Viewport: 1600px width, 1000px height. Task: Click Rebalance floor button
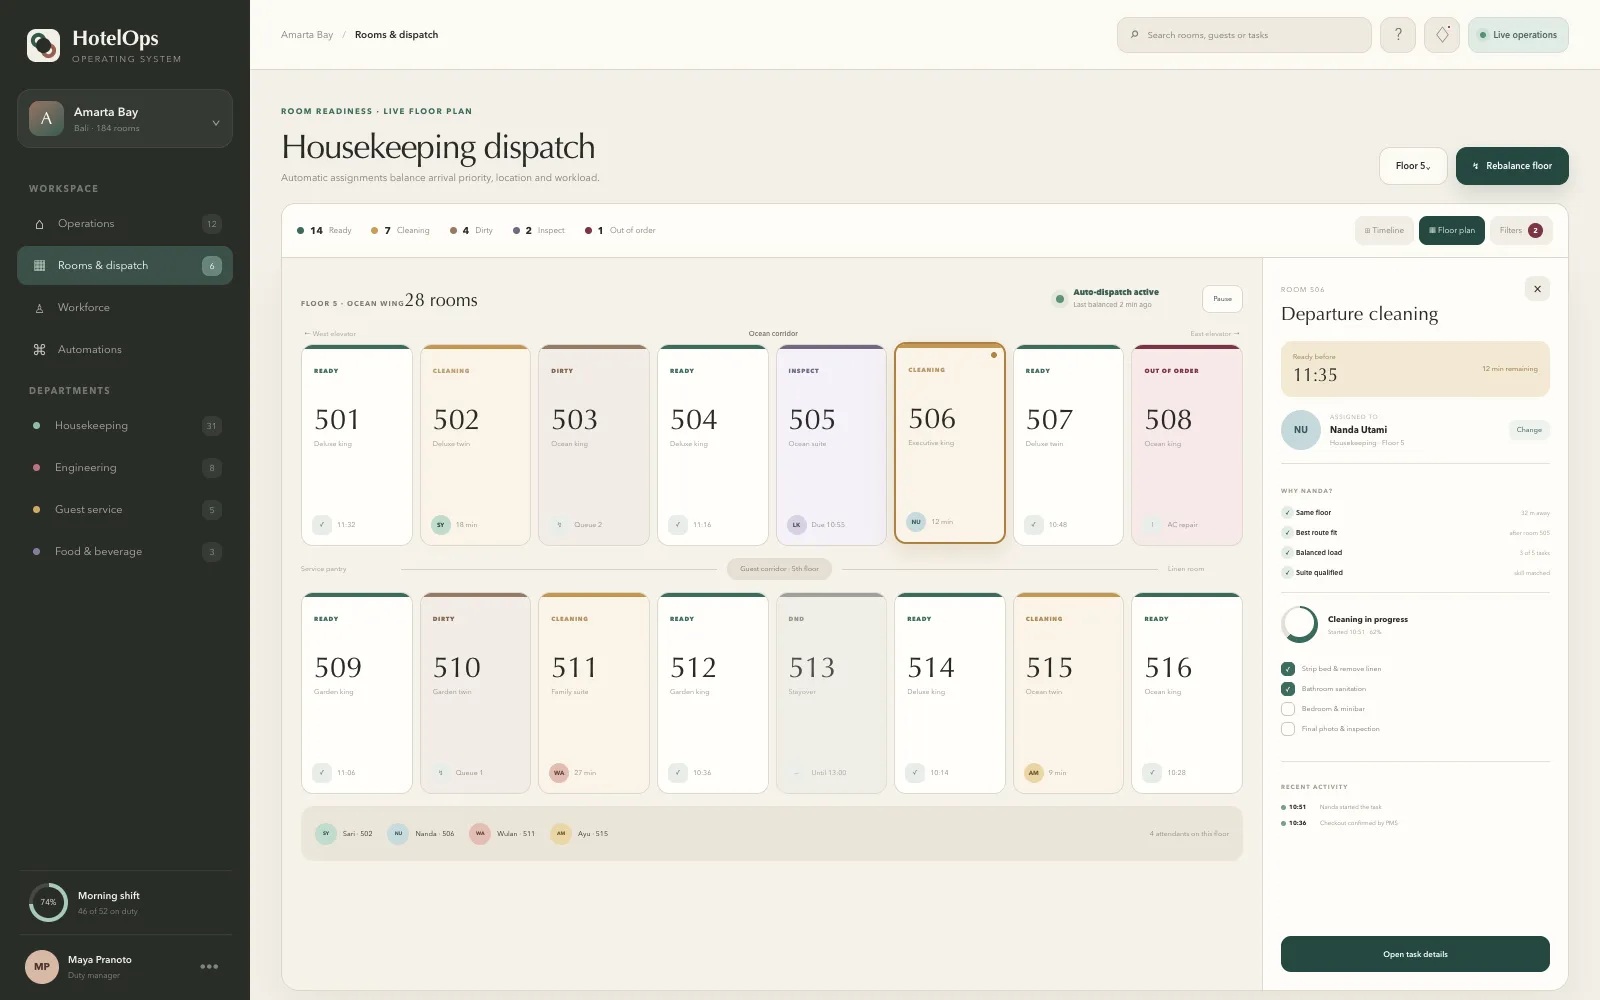coord(1512,166)
